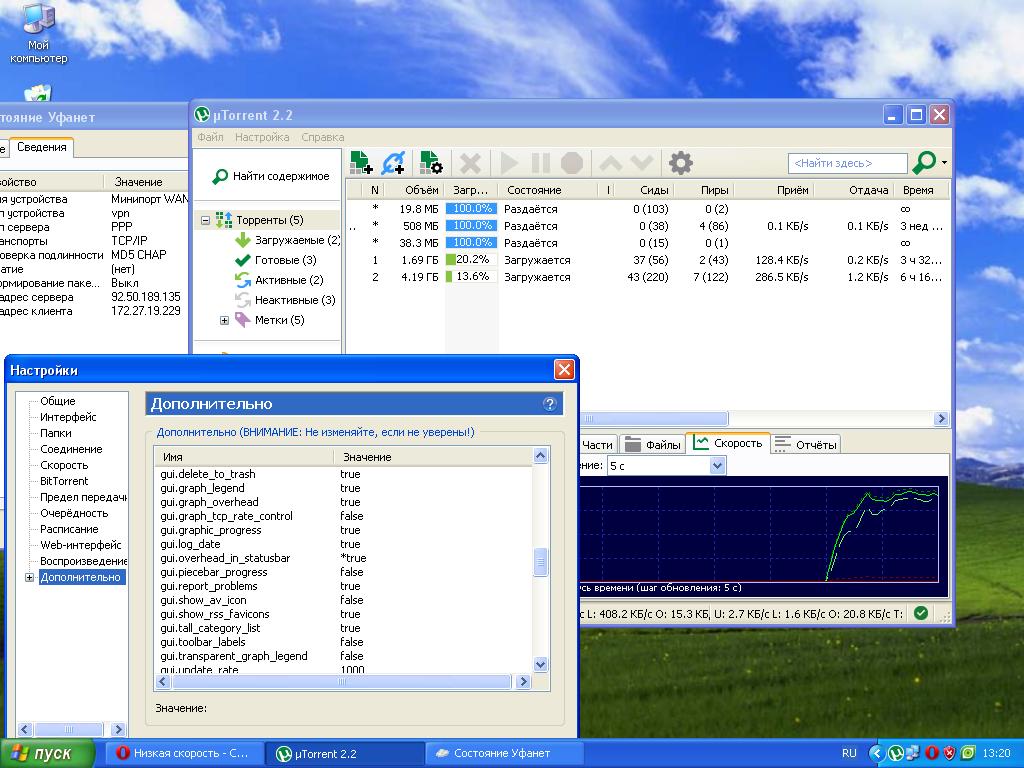Click down arrow of settings list scrollbar
The height and width of the screenshot is (768, 1024).
click(541, 665)
